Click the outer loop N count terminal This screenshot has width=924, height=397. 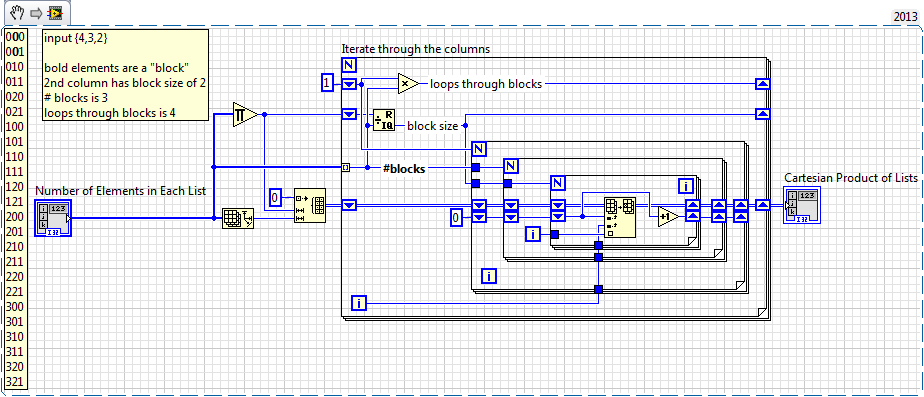[349, 65]
